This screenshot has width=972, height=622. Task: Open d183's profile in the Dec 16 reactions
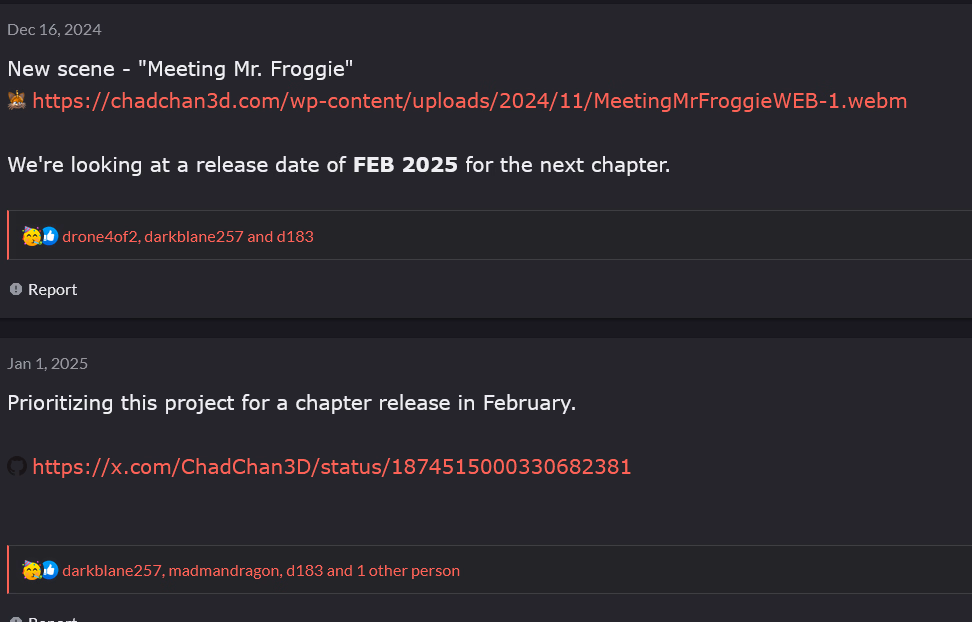(x=295, y=237)
